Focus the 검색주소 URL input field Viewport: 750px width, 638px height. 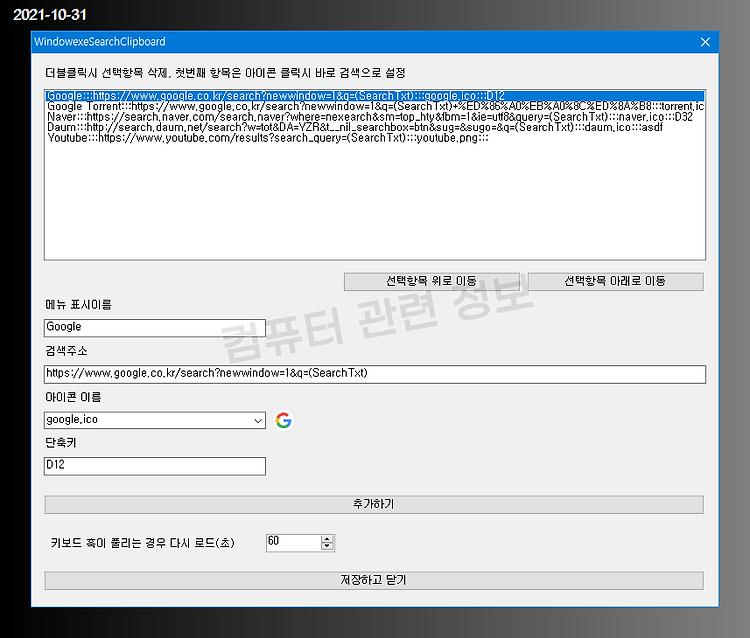point(375,374)
